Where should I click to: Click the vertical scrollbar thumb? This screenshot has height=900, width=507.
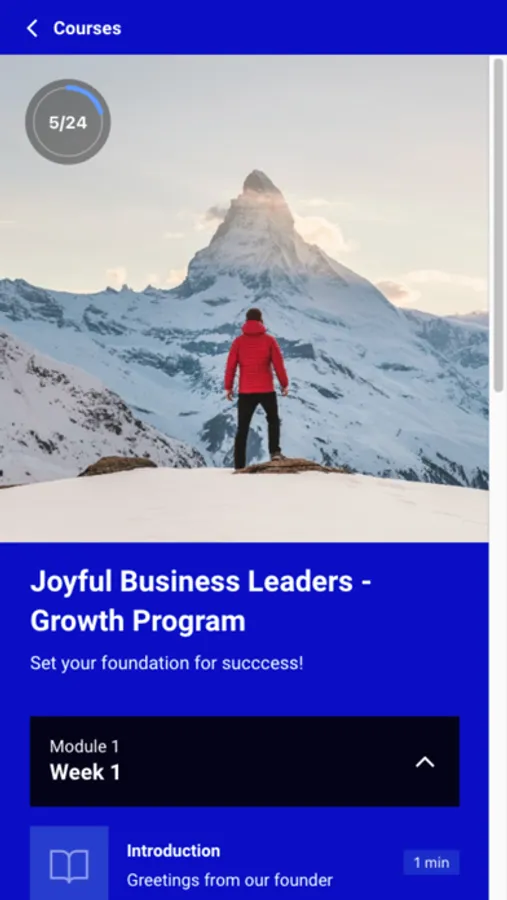pyautogui.click(x=498, y=225)
